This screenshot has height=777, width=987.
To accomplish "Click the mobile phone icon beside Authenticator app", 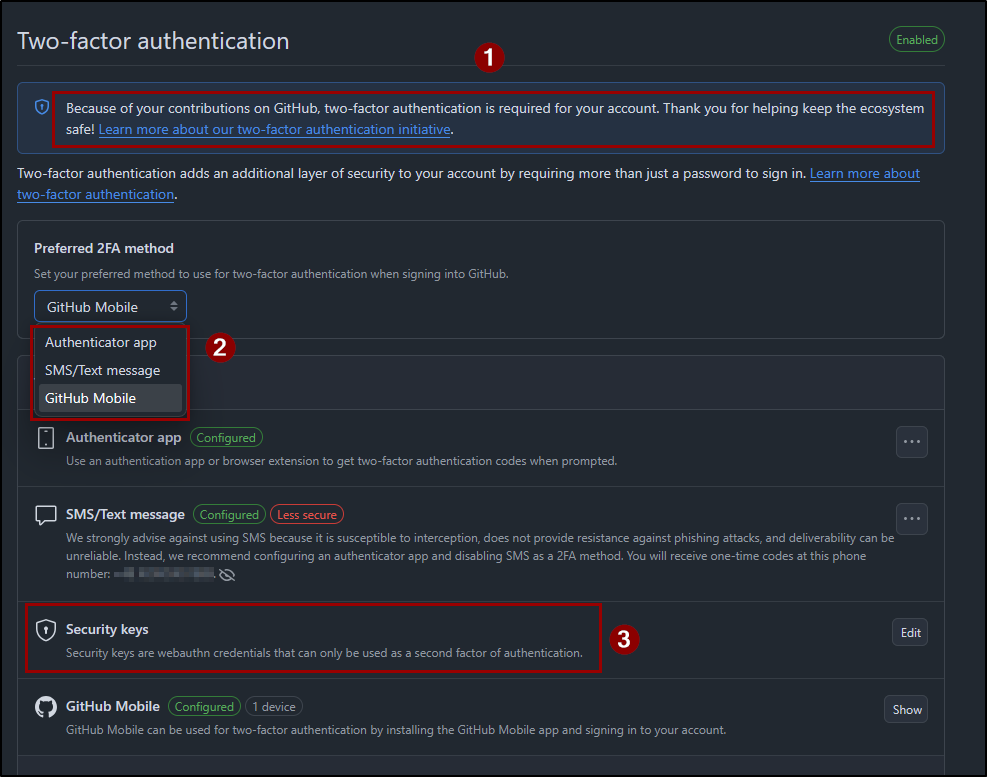I will (x=46, y=437).
